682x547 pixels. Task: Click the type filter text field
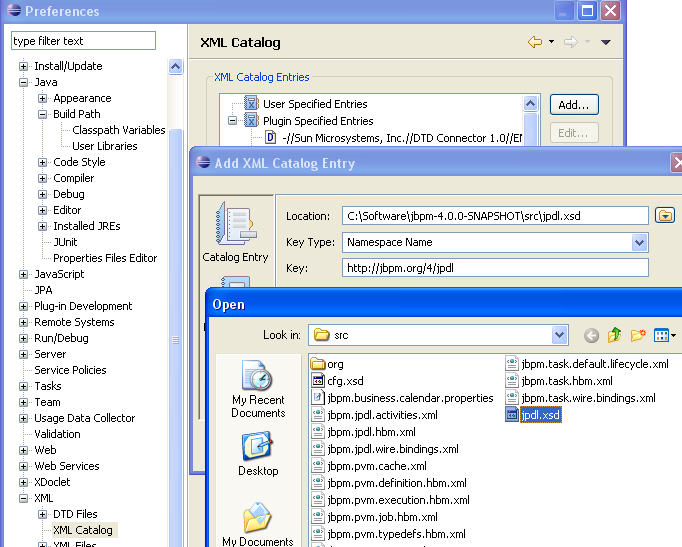(84, 41)
